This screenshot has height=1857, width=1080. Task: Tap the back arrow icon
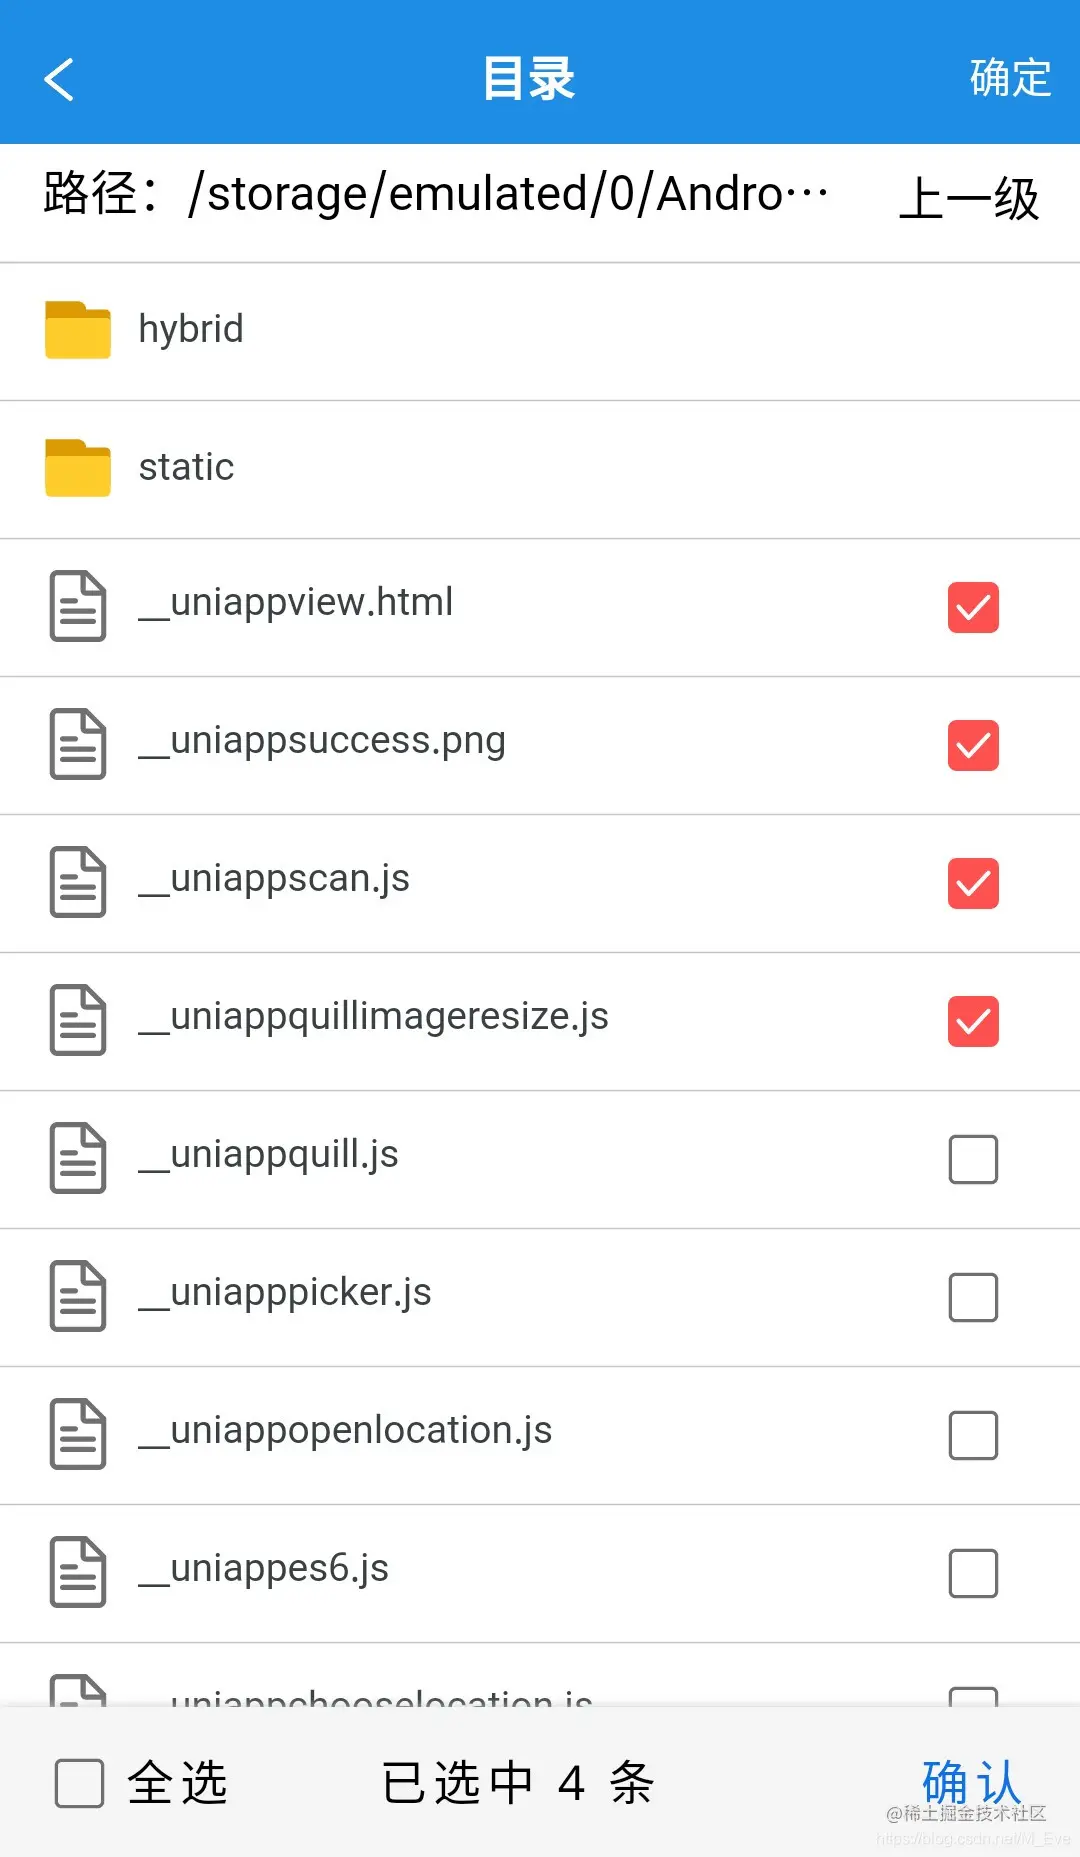[59, 79]
